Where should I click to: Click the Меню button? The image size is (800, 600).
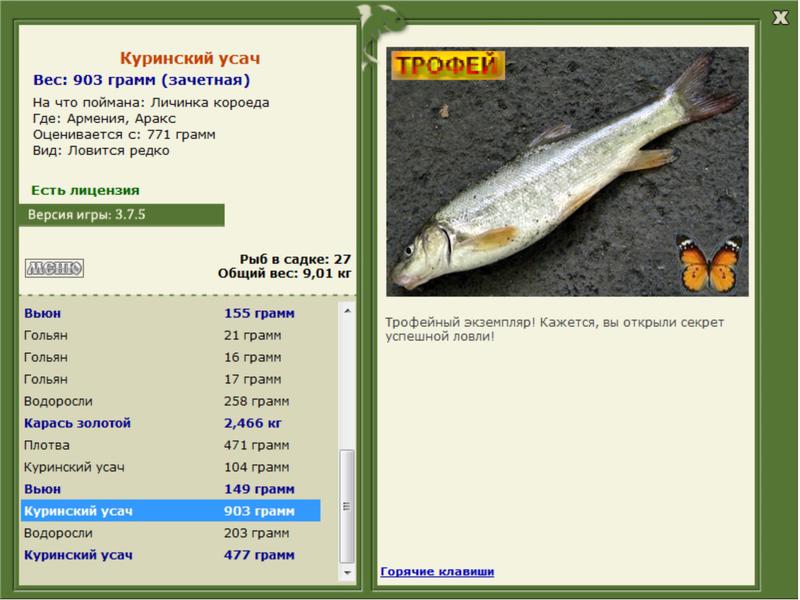coord(54,268)
